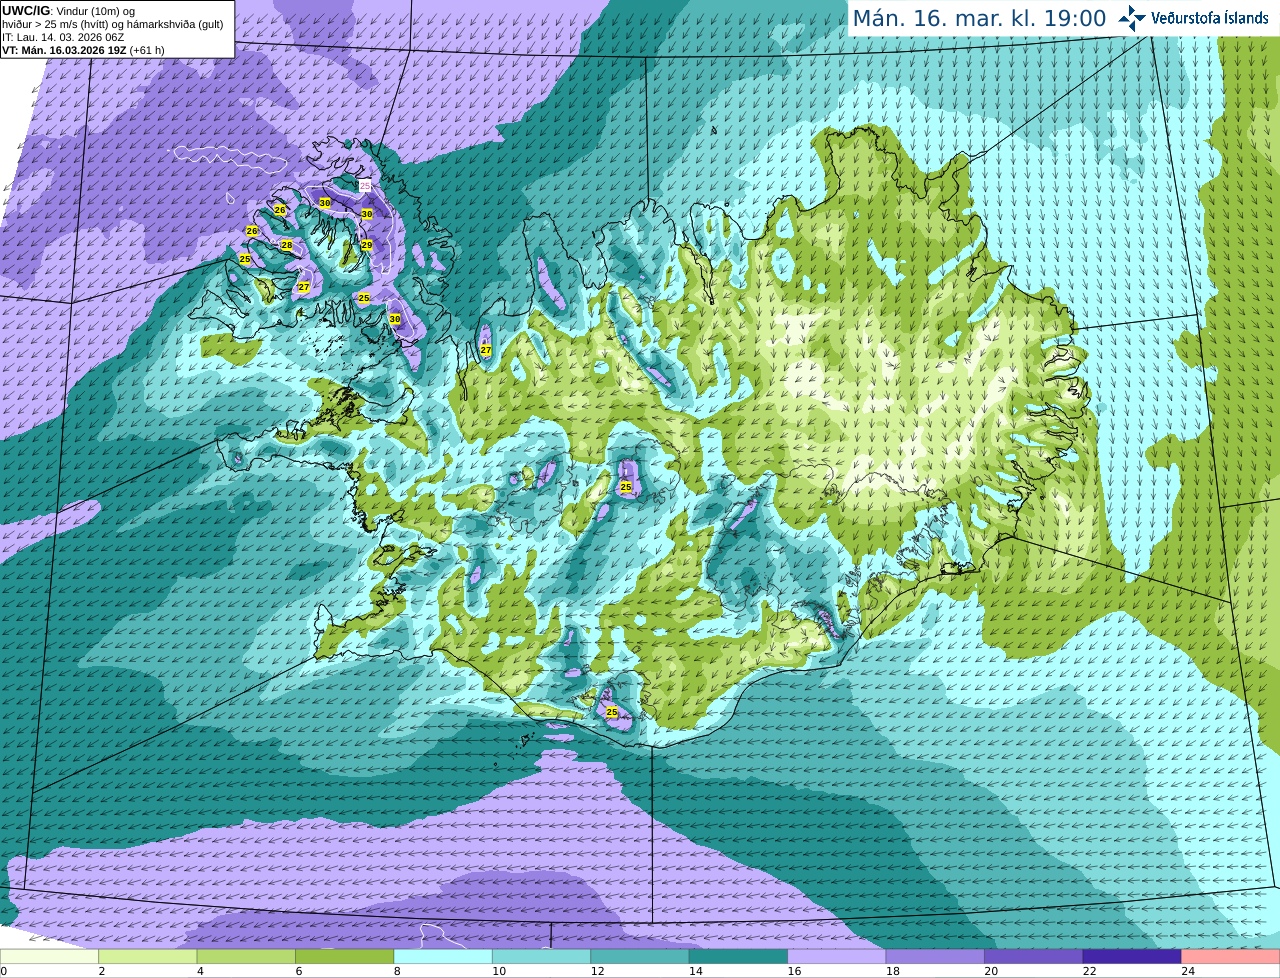Screen dimensions: 1280x978
Task: Click the 'hviður > 25 m/s (hvítt)' description line
Action: tap(113, 23)
